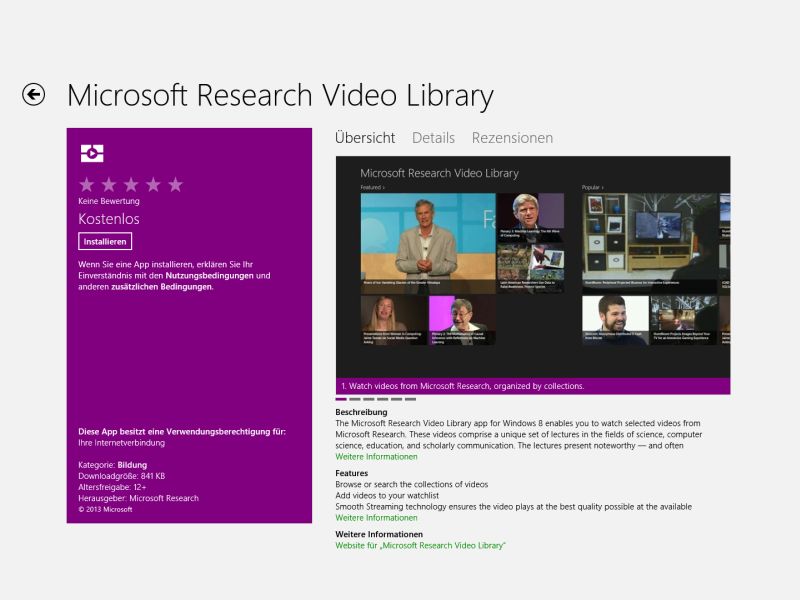Click Altersfreigabe: 12+ text

click(112, 487)
